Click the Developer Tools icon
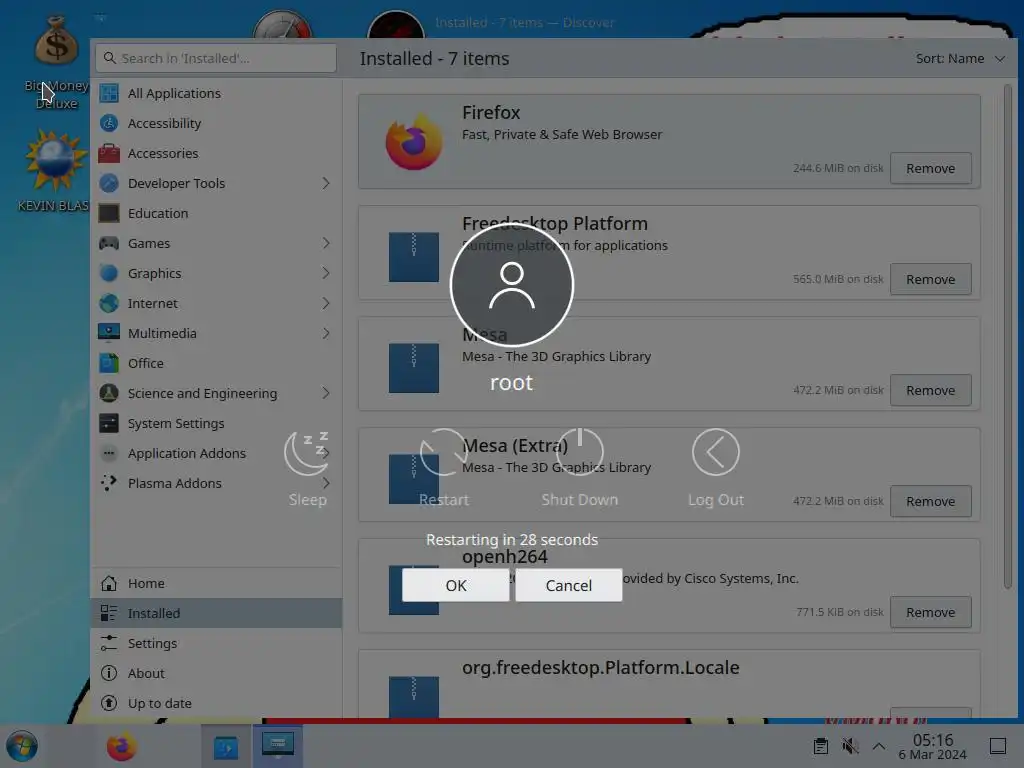Image resolution: width=1024 pixels, height=768 pixels. click(109, 184)
